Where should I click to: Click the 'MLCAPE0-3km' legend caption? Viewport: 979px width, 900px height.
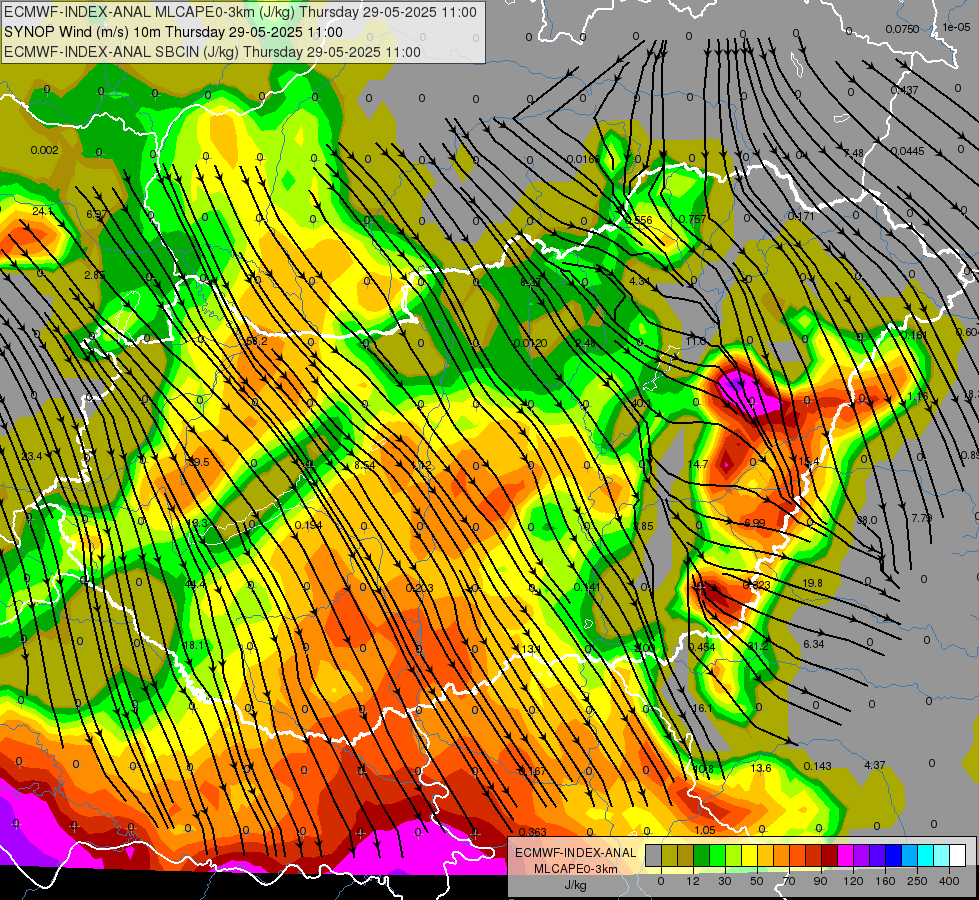576,869
